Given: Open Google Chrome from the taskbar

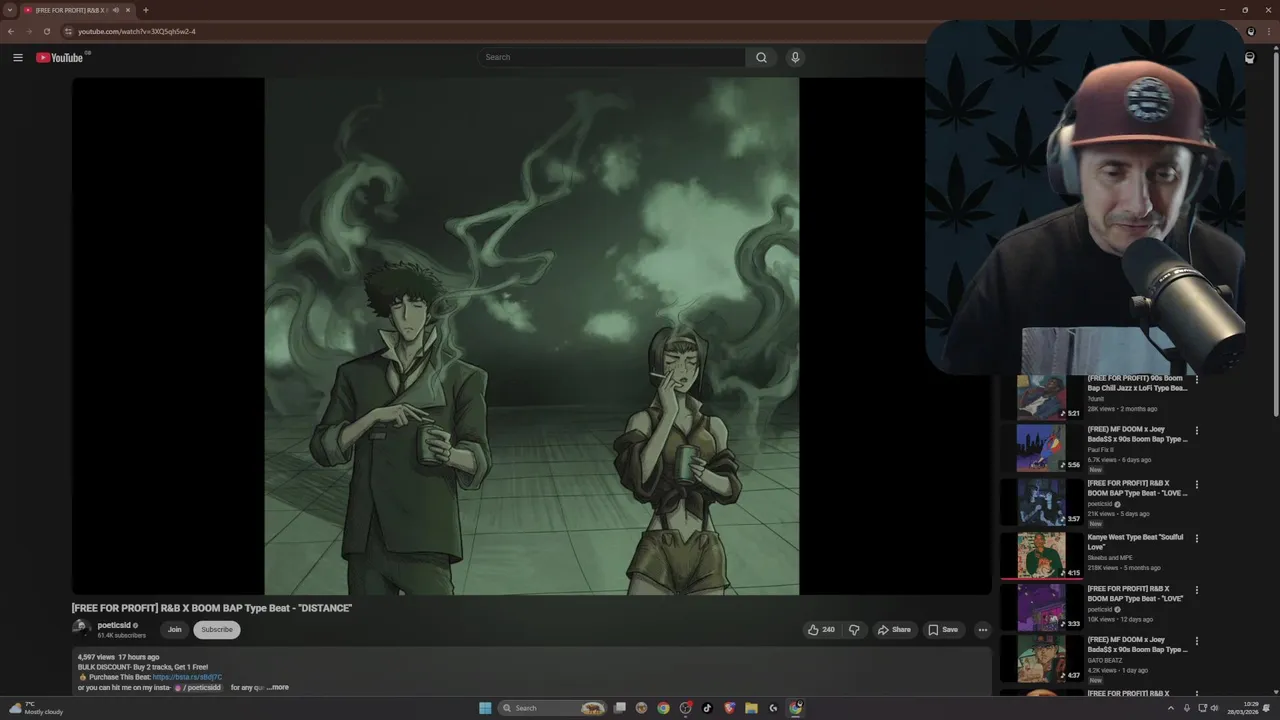Looking at the screenshot, I should pos(663,708).
